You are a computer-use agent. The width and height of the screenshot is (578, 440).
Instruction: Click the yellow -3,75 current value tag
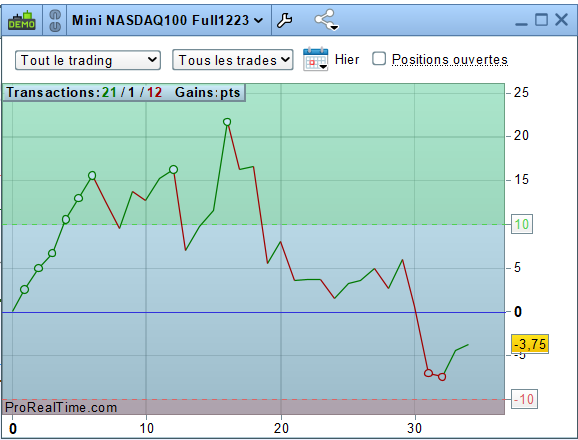pos(530,344)
